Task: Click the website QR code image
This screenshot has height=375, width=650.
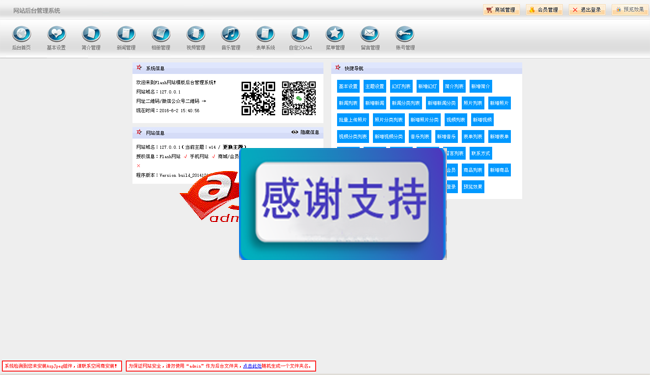Action: (258, 98)
